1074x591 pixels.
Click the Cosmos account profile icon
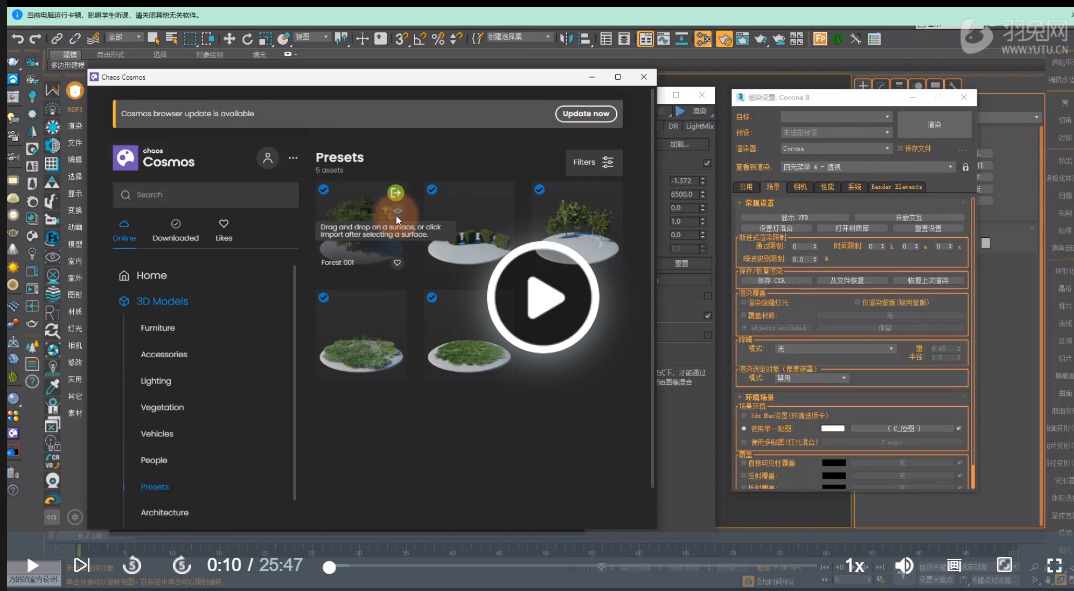coord(267,158)
